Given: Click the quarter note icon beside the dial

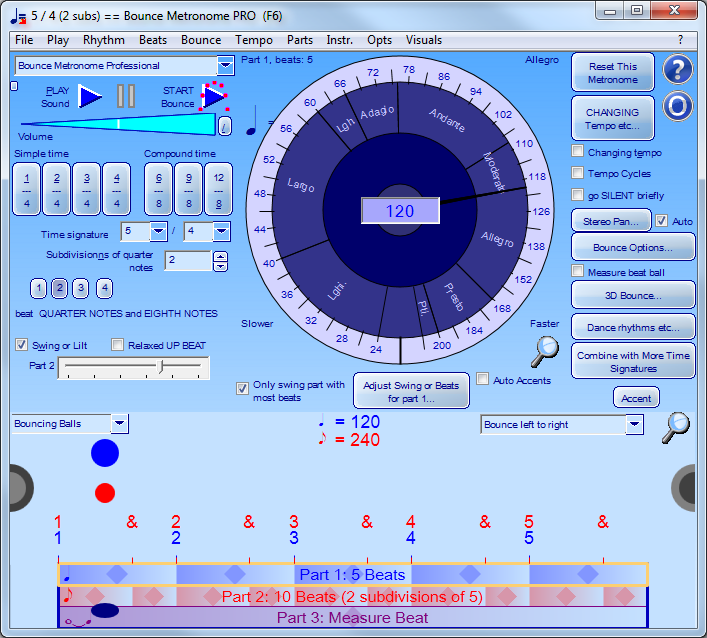Looking at the screenshot, I should click(x=252, y=121).
